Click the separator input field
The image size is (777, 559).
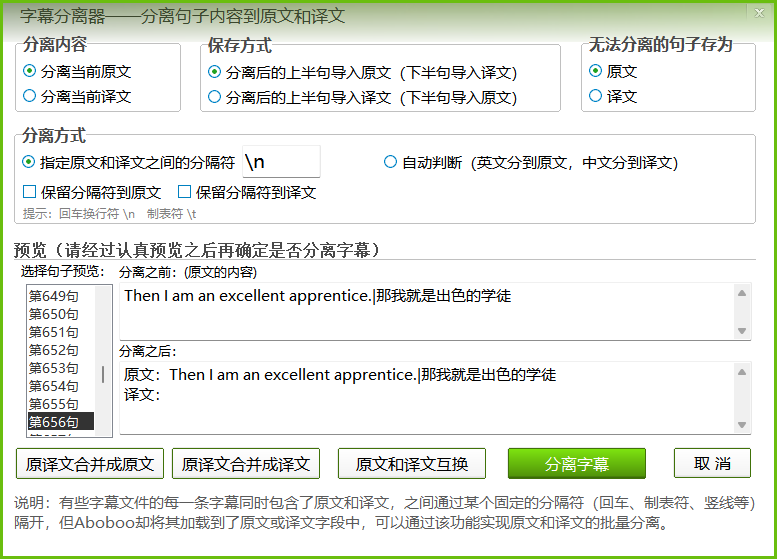pos(280,162)
